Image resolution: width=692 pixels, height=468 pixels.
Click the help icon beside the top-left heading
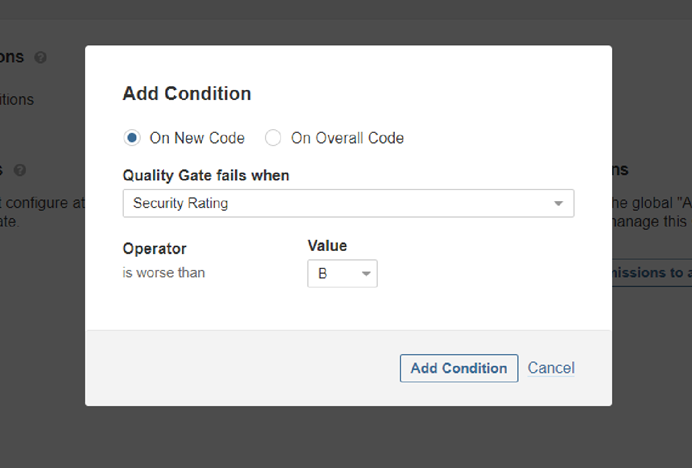[41, 57]
